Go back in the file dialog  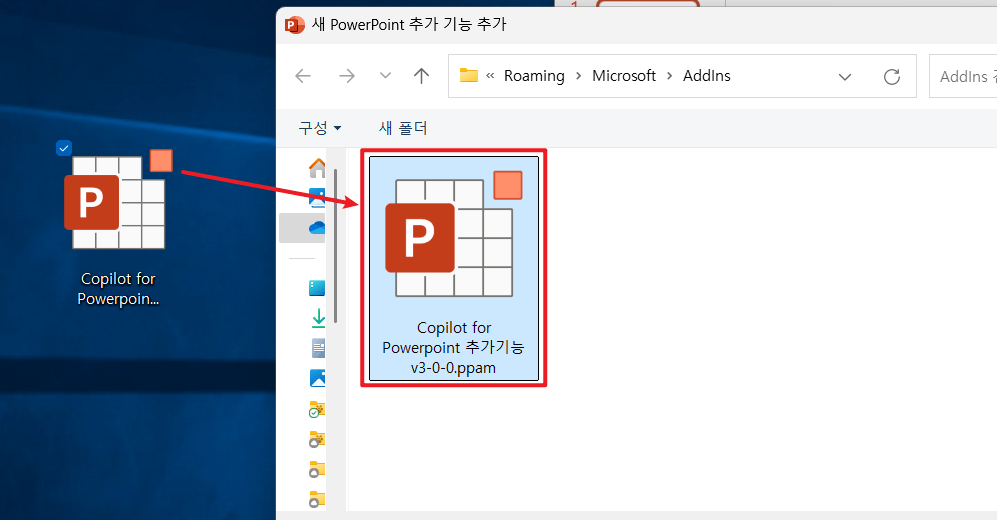(303, 76)
